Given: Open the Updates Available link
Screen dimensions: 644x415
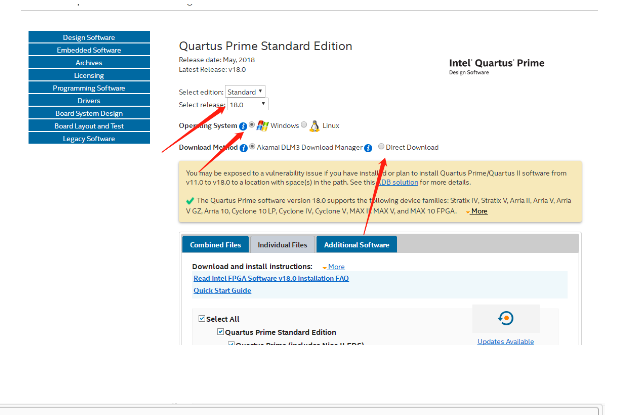Looking at the screenshot, I should click(x=506, y=341).
